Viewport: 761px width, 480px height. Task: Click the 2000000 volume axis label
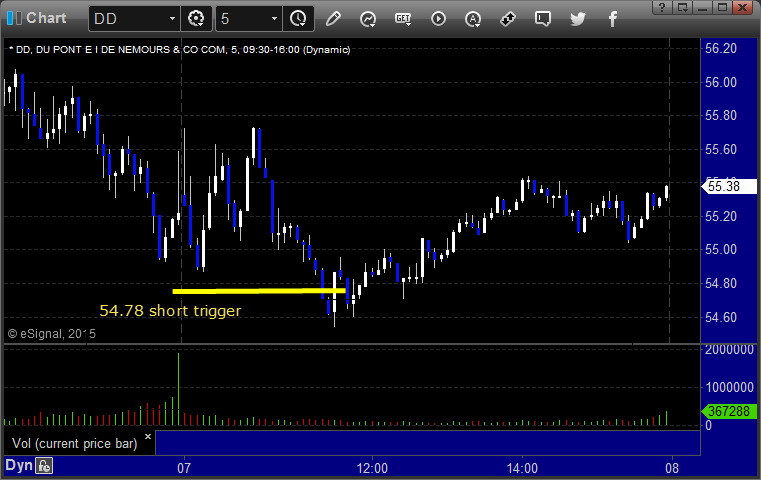(x=729, y=349)
